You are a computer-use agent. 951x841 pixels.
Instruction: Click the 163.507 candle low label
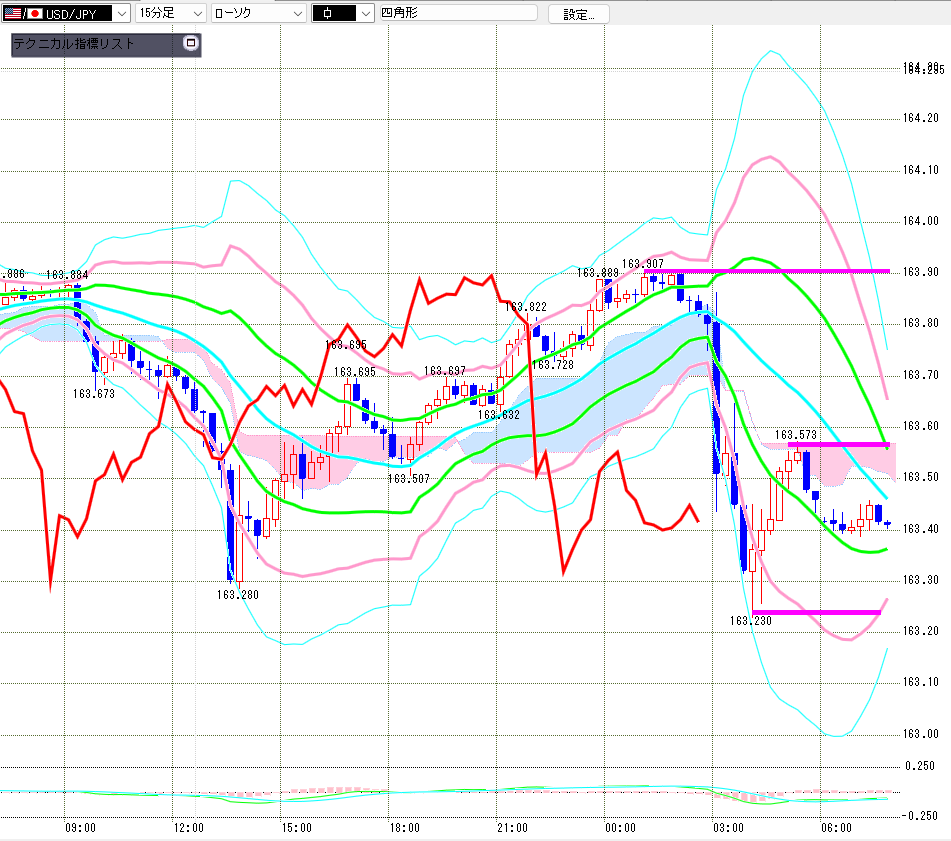[409, 479]
